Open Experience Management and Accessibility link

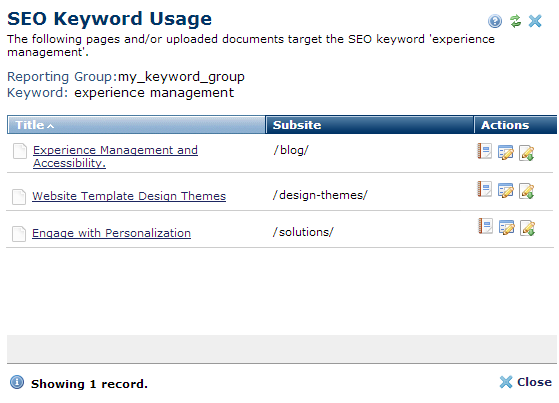click(x=115, y=157)
